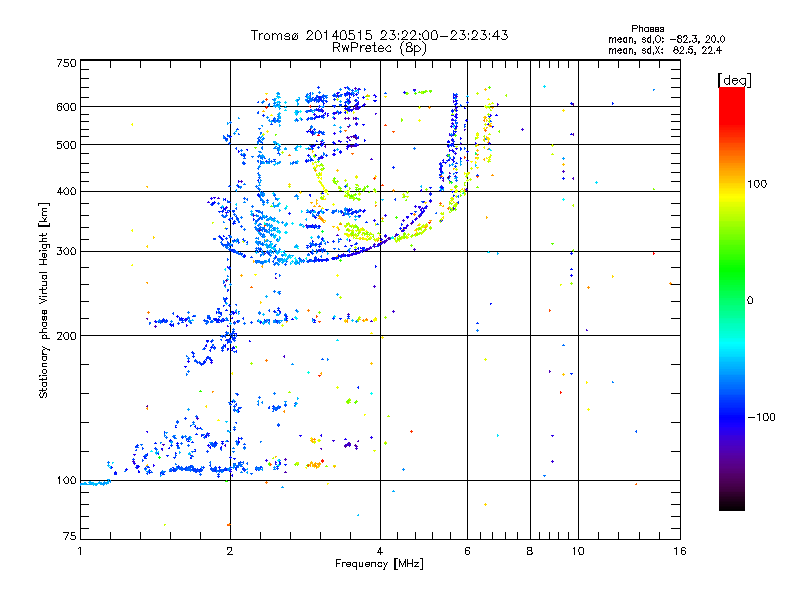Click the 'Frequency [MHz]' axis title
This screenshot has width=800, height=600.
tap(379, 564)
